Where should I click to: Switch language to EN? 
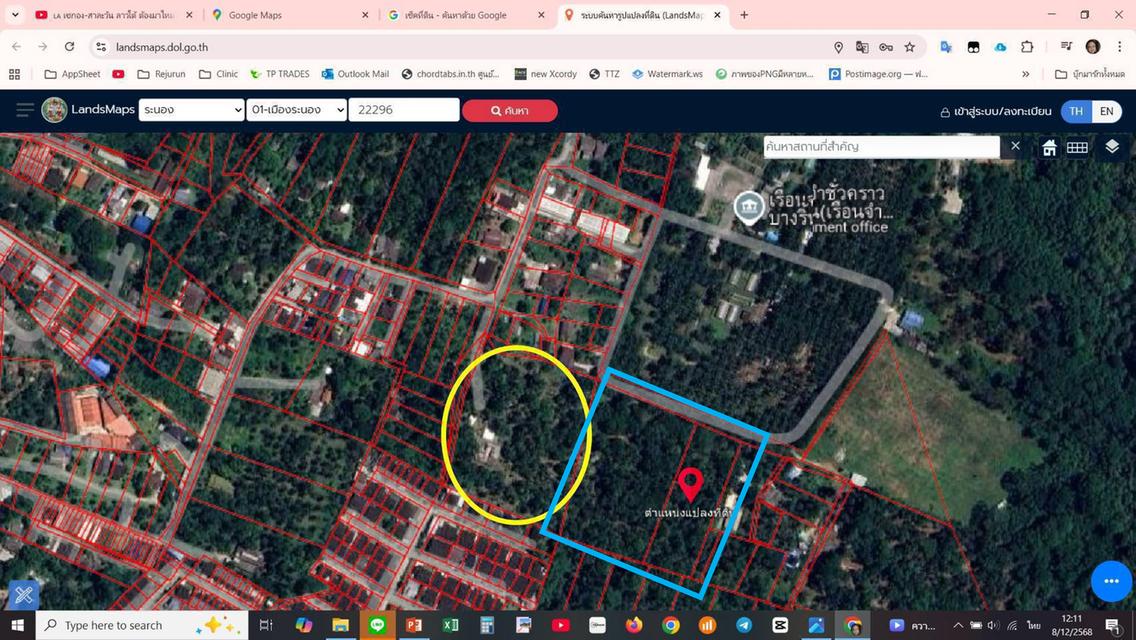point(1107,111)
